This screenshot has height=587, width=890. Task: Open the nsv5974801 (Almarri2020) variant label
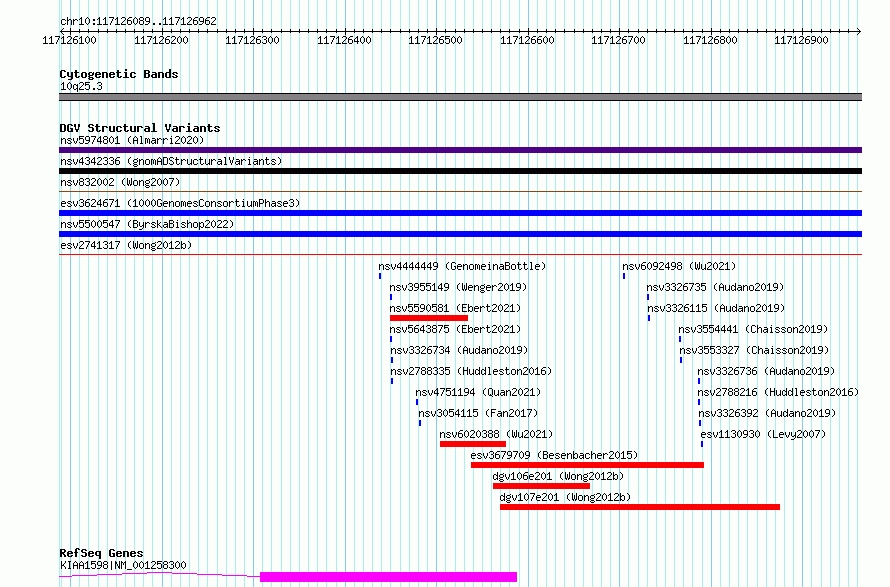(x=132, y=140)
